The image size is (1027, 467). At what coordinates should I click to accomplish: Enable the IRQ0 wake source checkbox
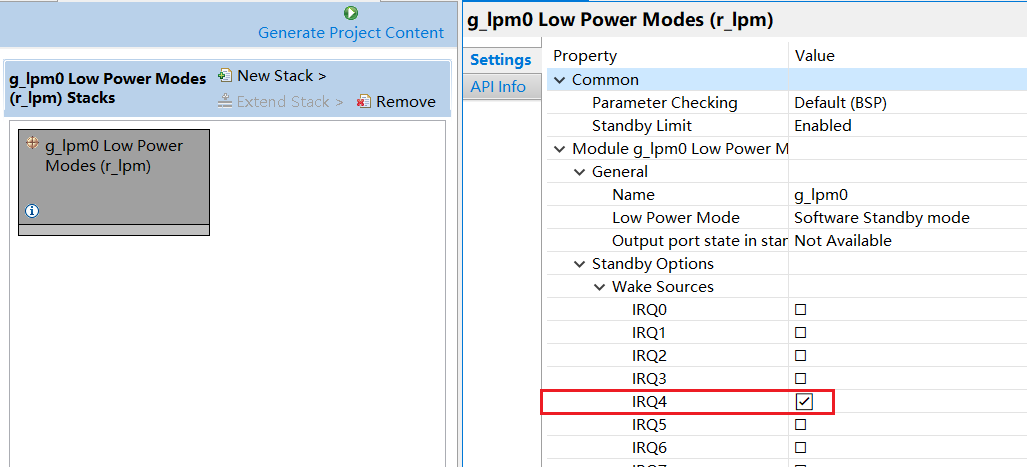800,310
